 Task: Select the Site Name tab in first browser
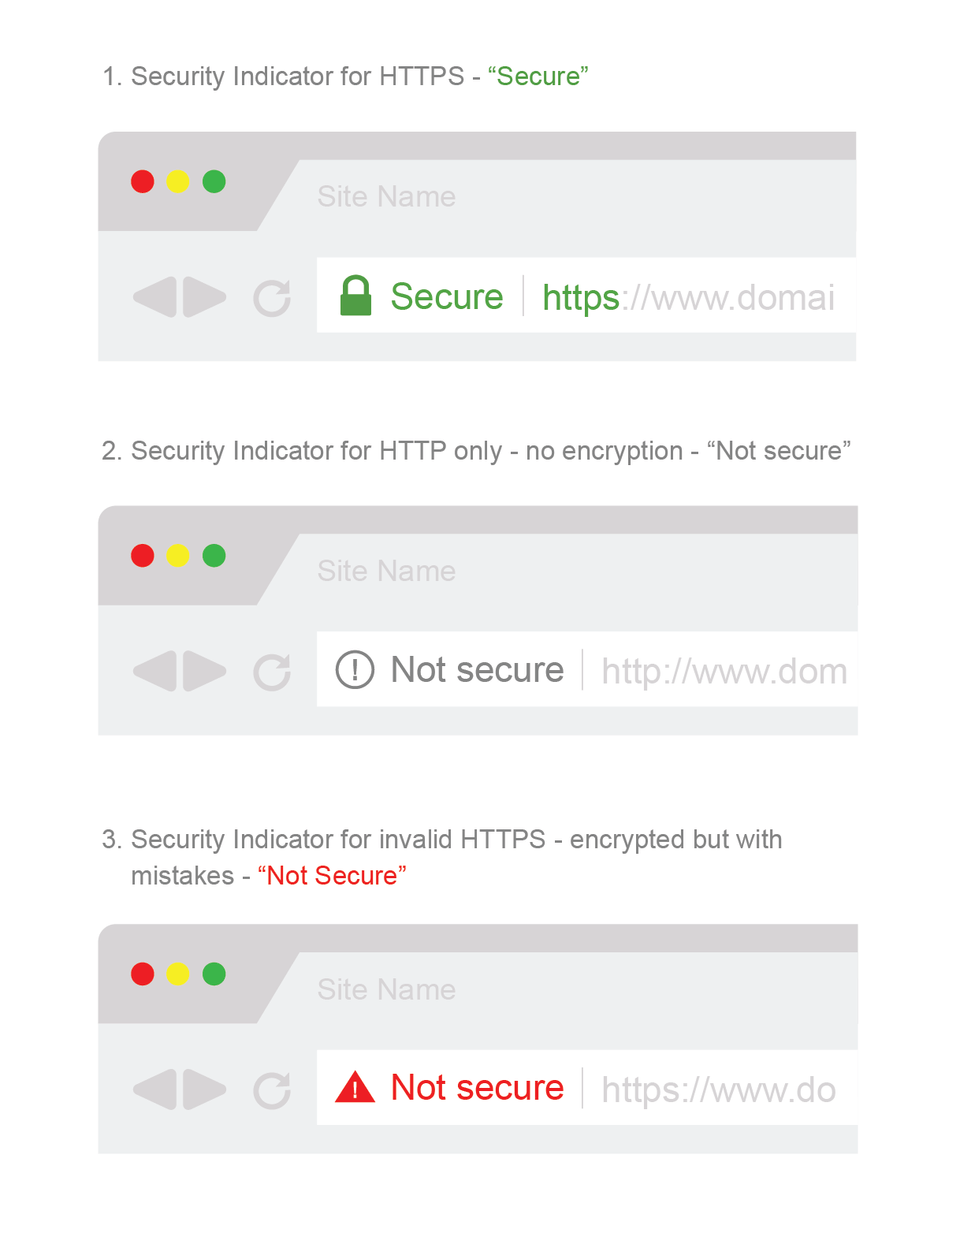coord(386,197)
